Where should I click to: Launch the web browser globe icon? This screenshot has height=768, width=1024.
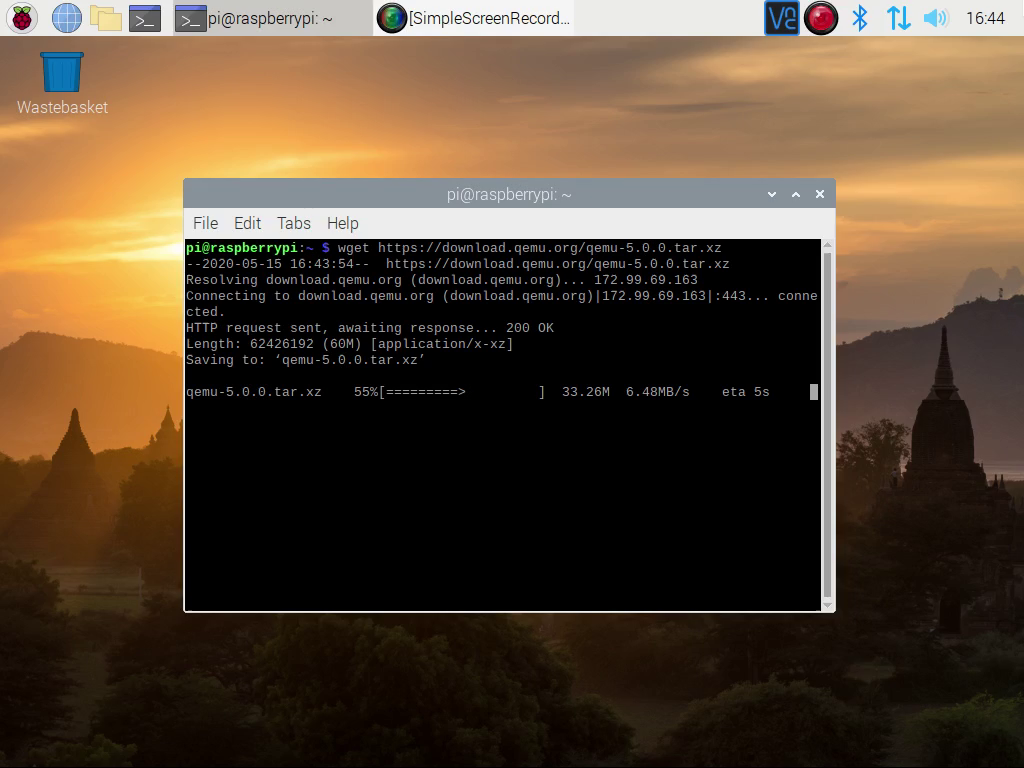tap(67, 18)
